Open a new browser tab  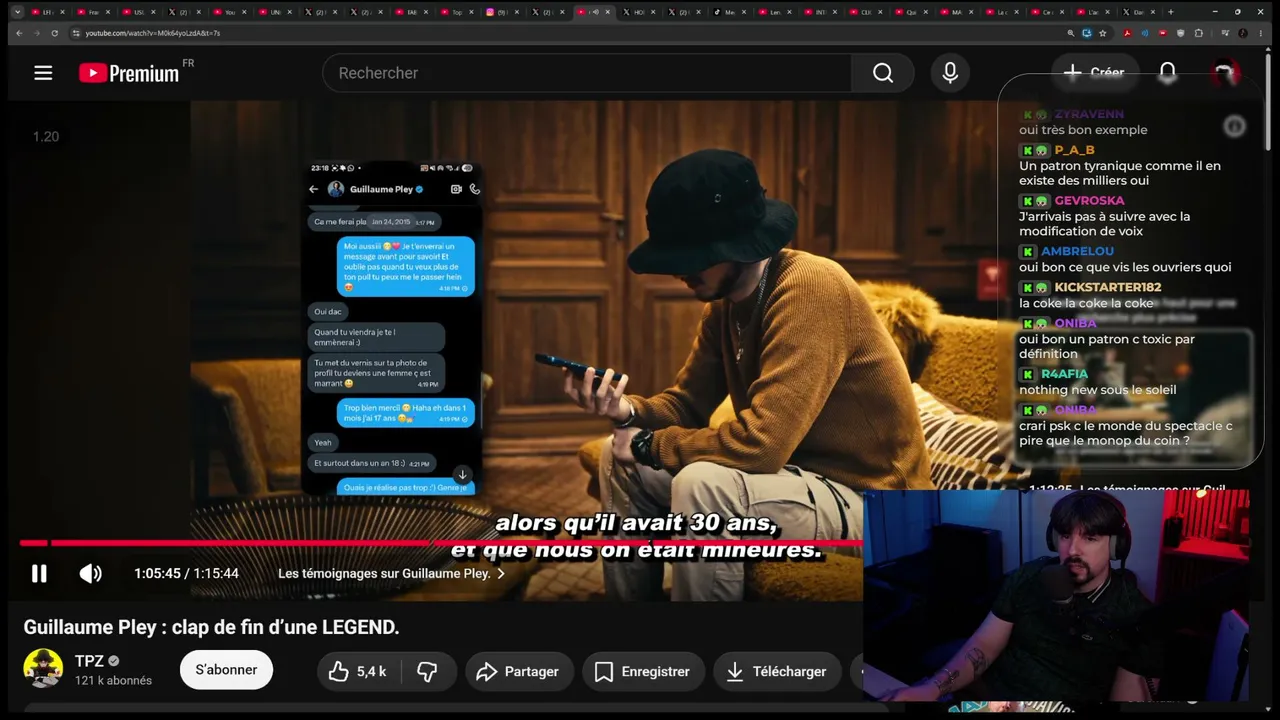[x=1171, y=12]
